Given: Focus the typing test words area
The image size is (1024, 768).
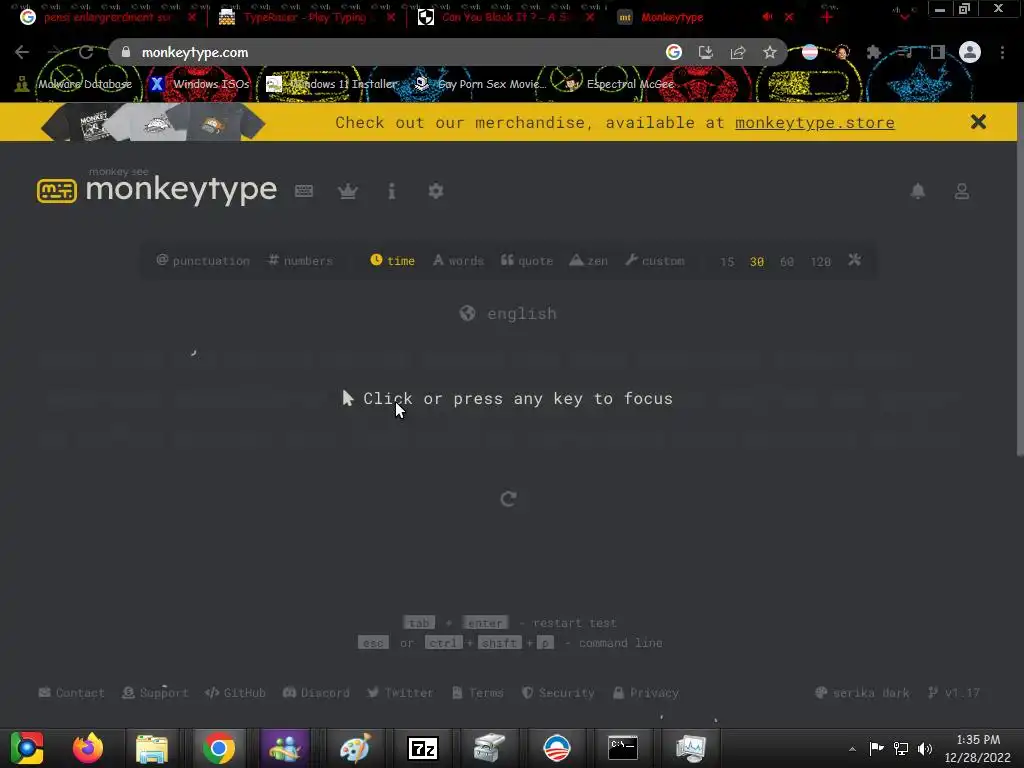Looking at the screenshot, I should 508,398.
